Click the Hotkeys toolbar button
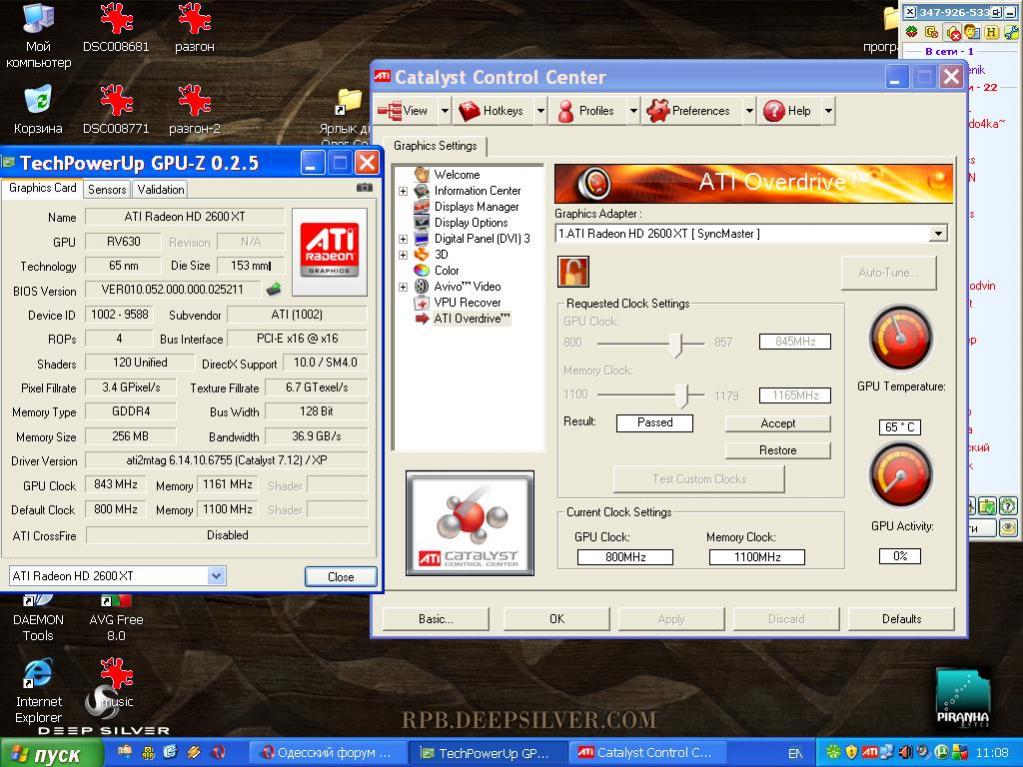1023x767 pixels. [x=495, y=111]
